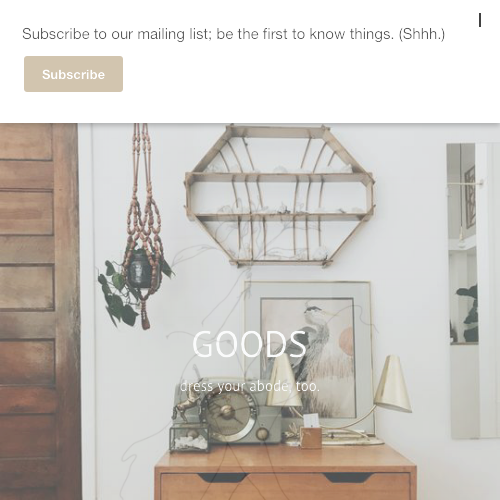Click the wooden dresser top
Screen dimensions: 500x500
point(286,458)
